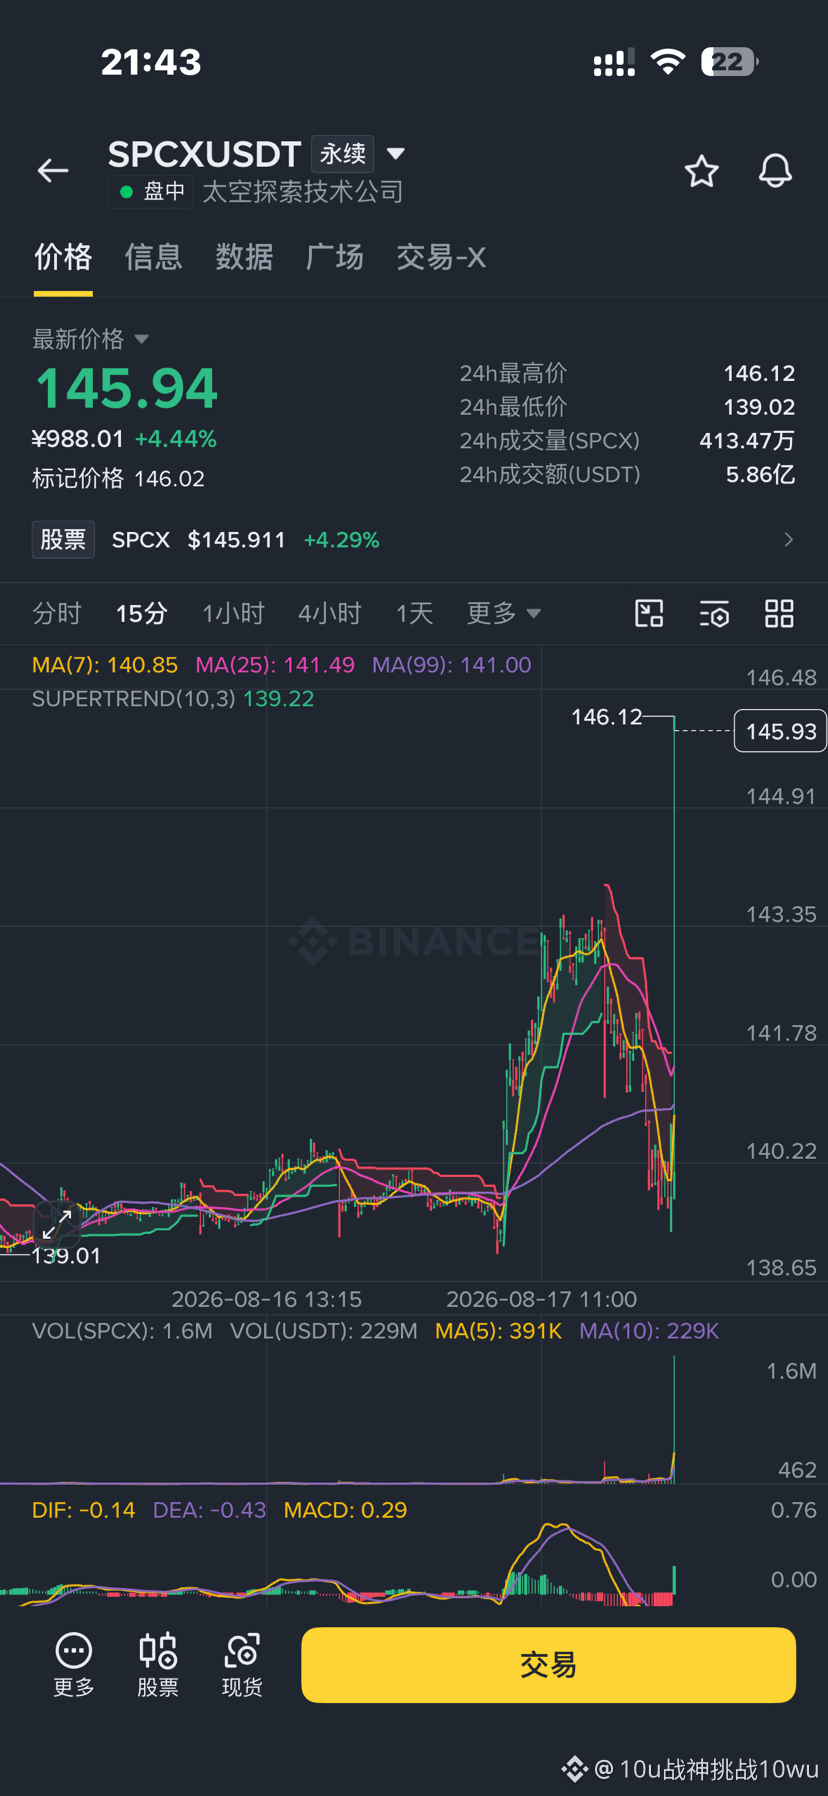
Task: Switch to the 价格 tab
Action: point(63,257)
